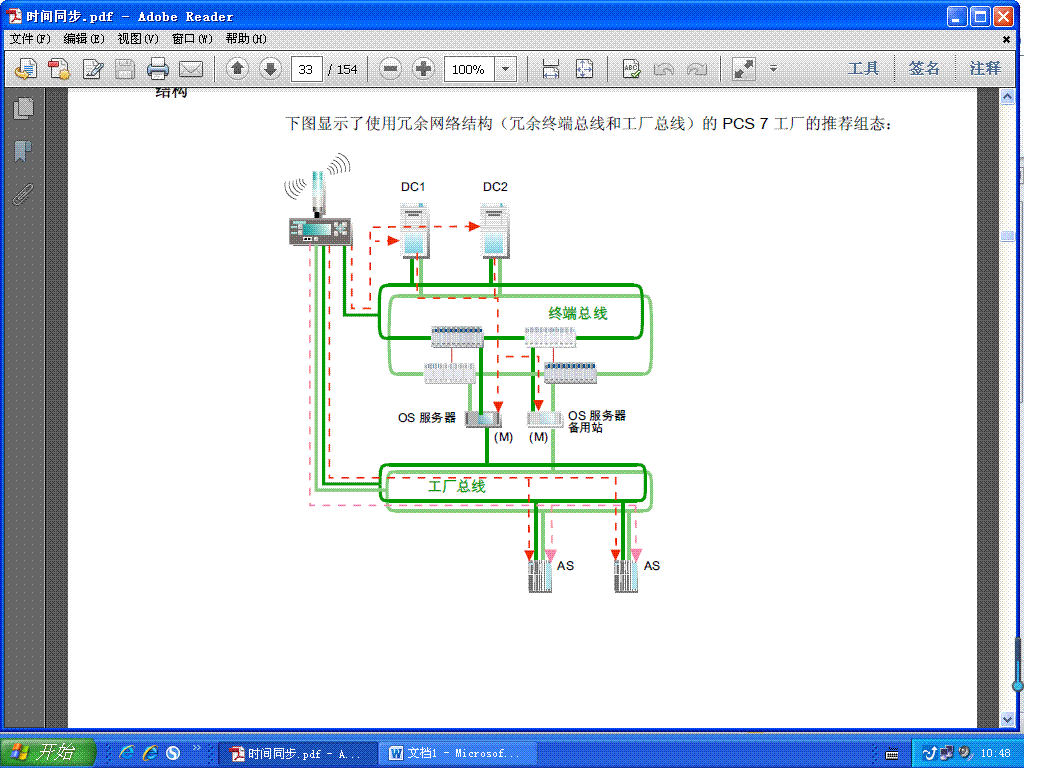The width and height of the screenshot is (1045, 784).
Task: Click the Fit one full page icon
Action: (584, 69)
